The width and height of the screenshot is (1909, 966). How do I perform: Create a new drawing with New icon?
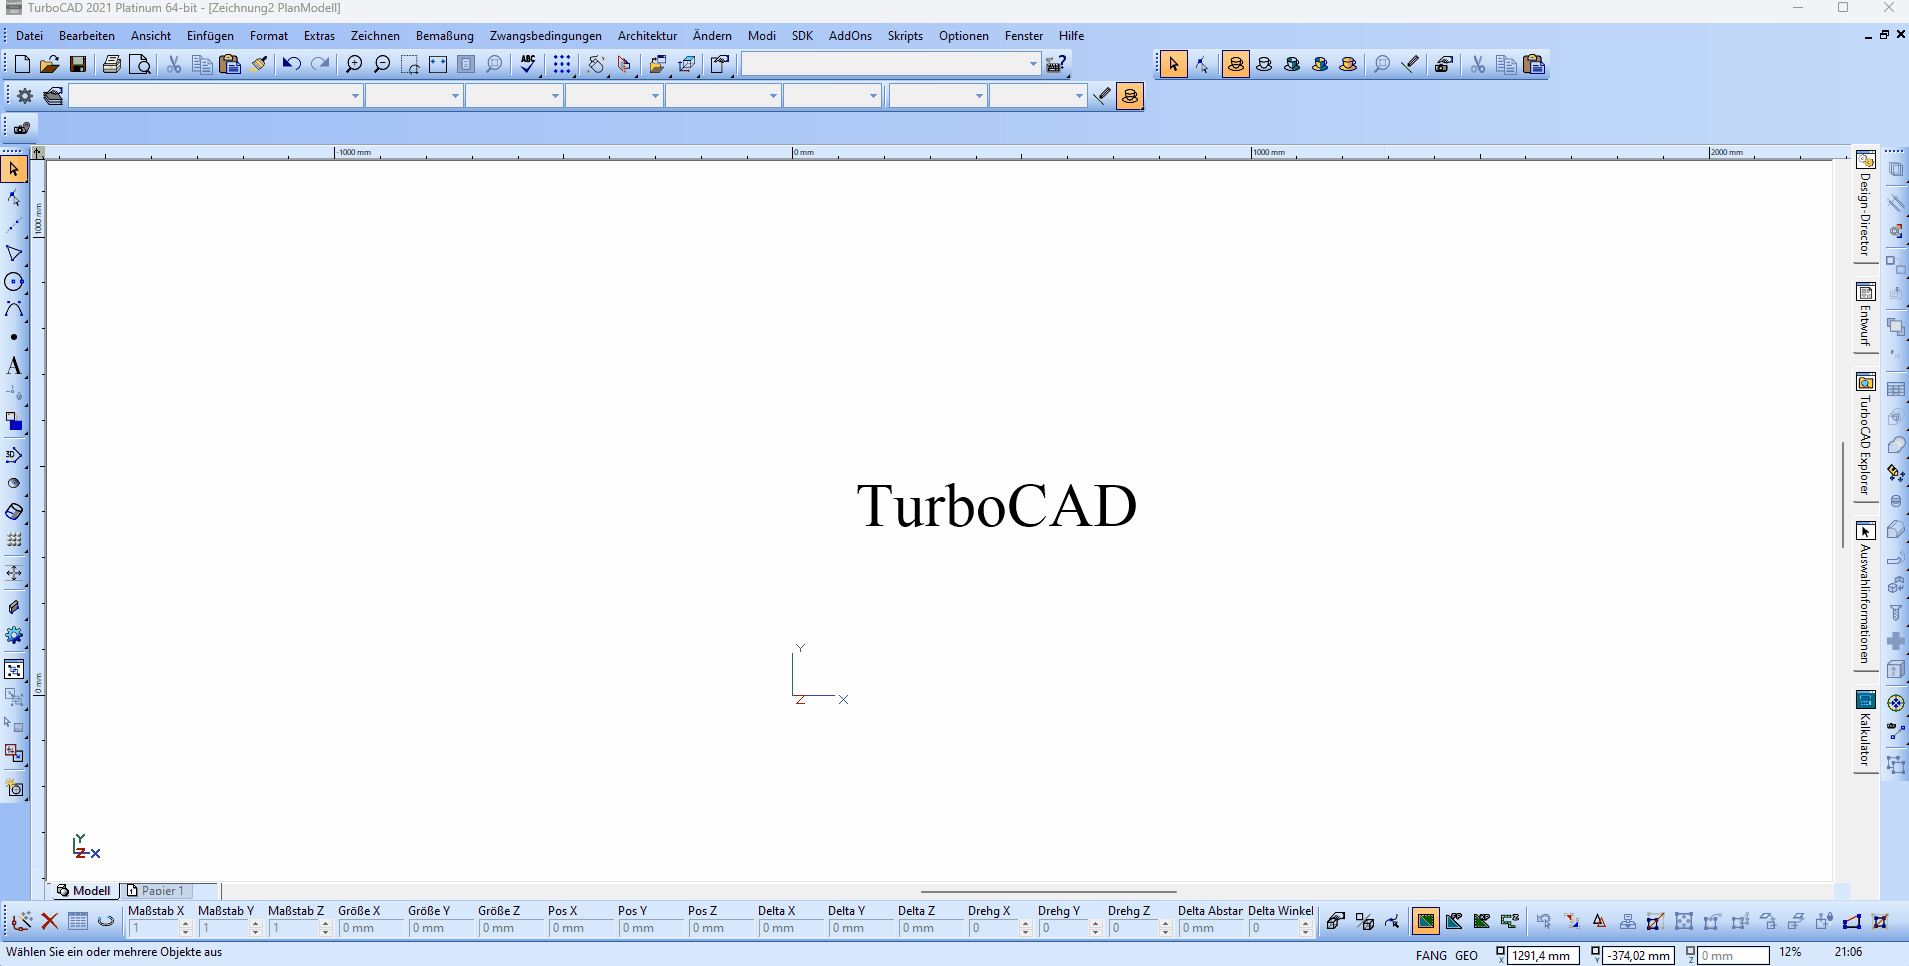click(x=22, y=64)
